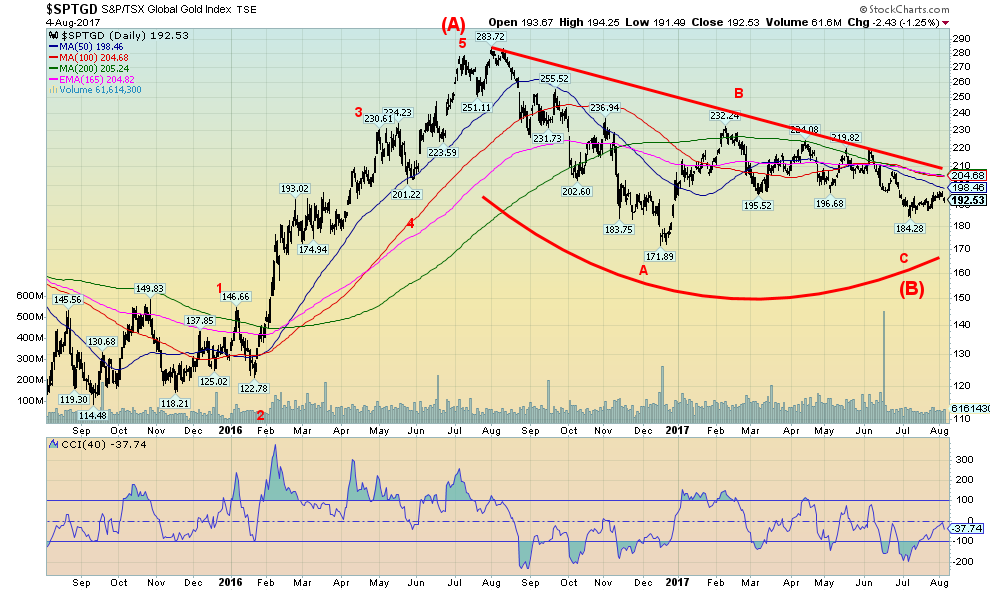The height and width of the screenshot is (591, 990).
Task: Click the blue 198.46 price-axis tag
Action: tap(967, 188)
